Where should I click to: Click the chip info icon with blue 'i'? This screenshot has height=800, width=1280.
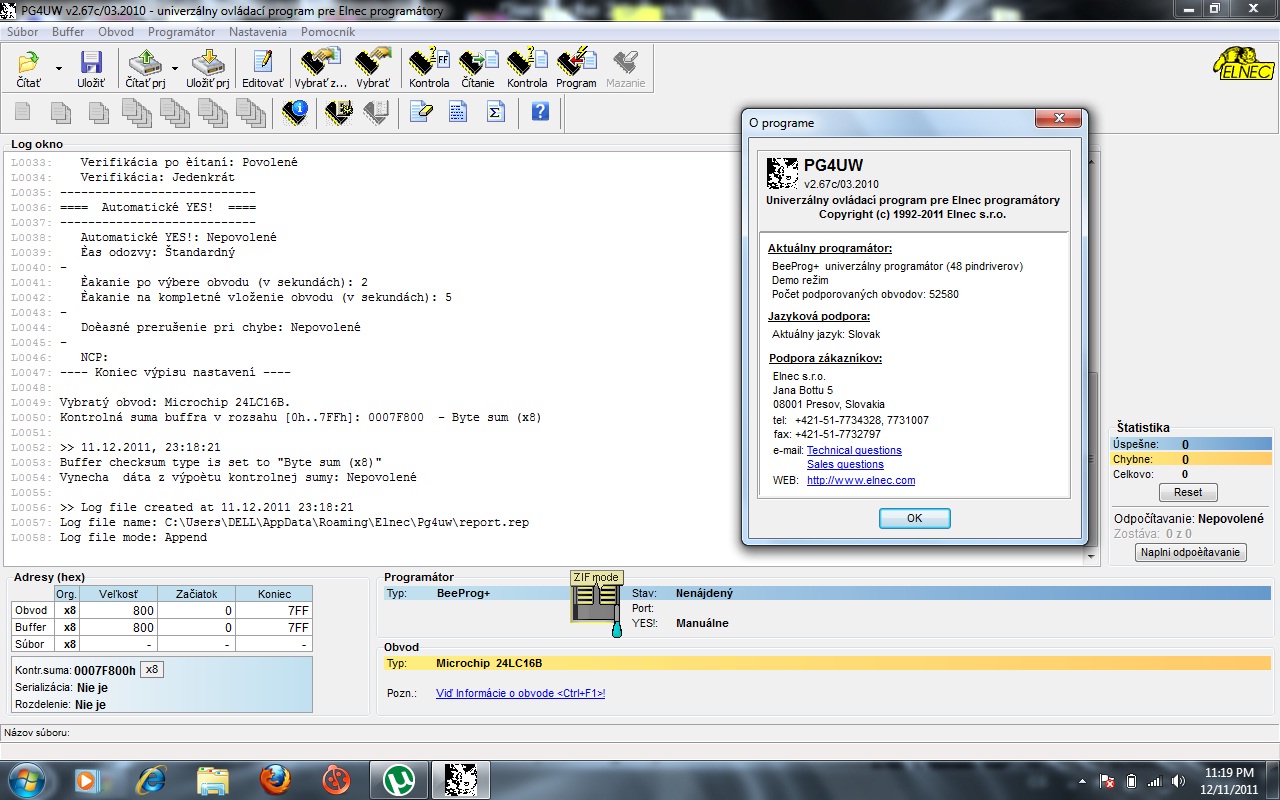tap(294, 112)
